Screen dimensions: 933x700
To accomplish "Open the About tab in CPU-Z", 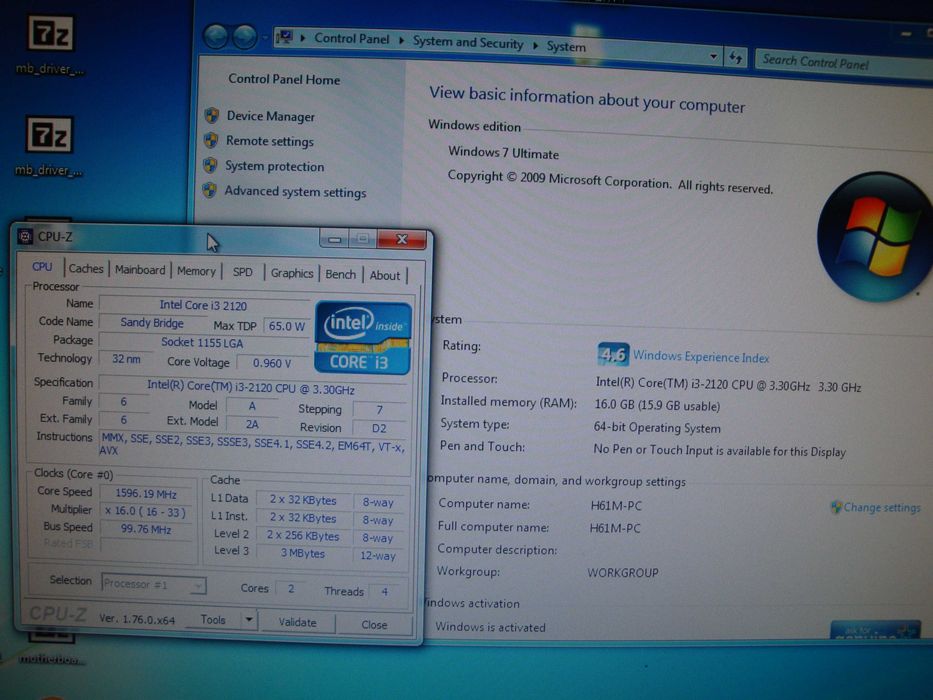I will pyautogui.click(x=385, y=276).
